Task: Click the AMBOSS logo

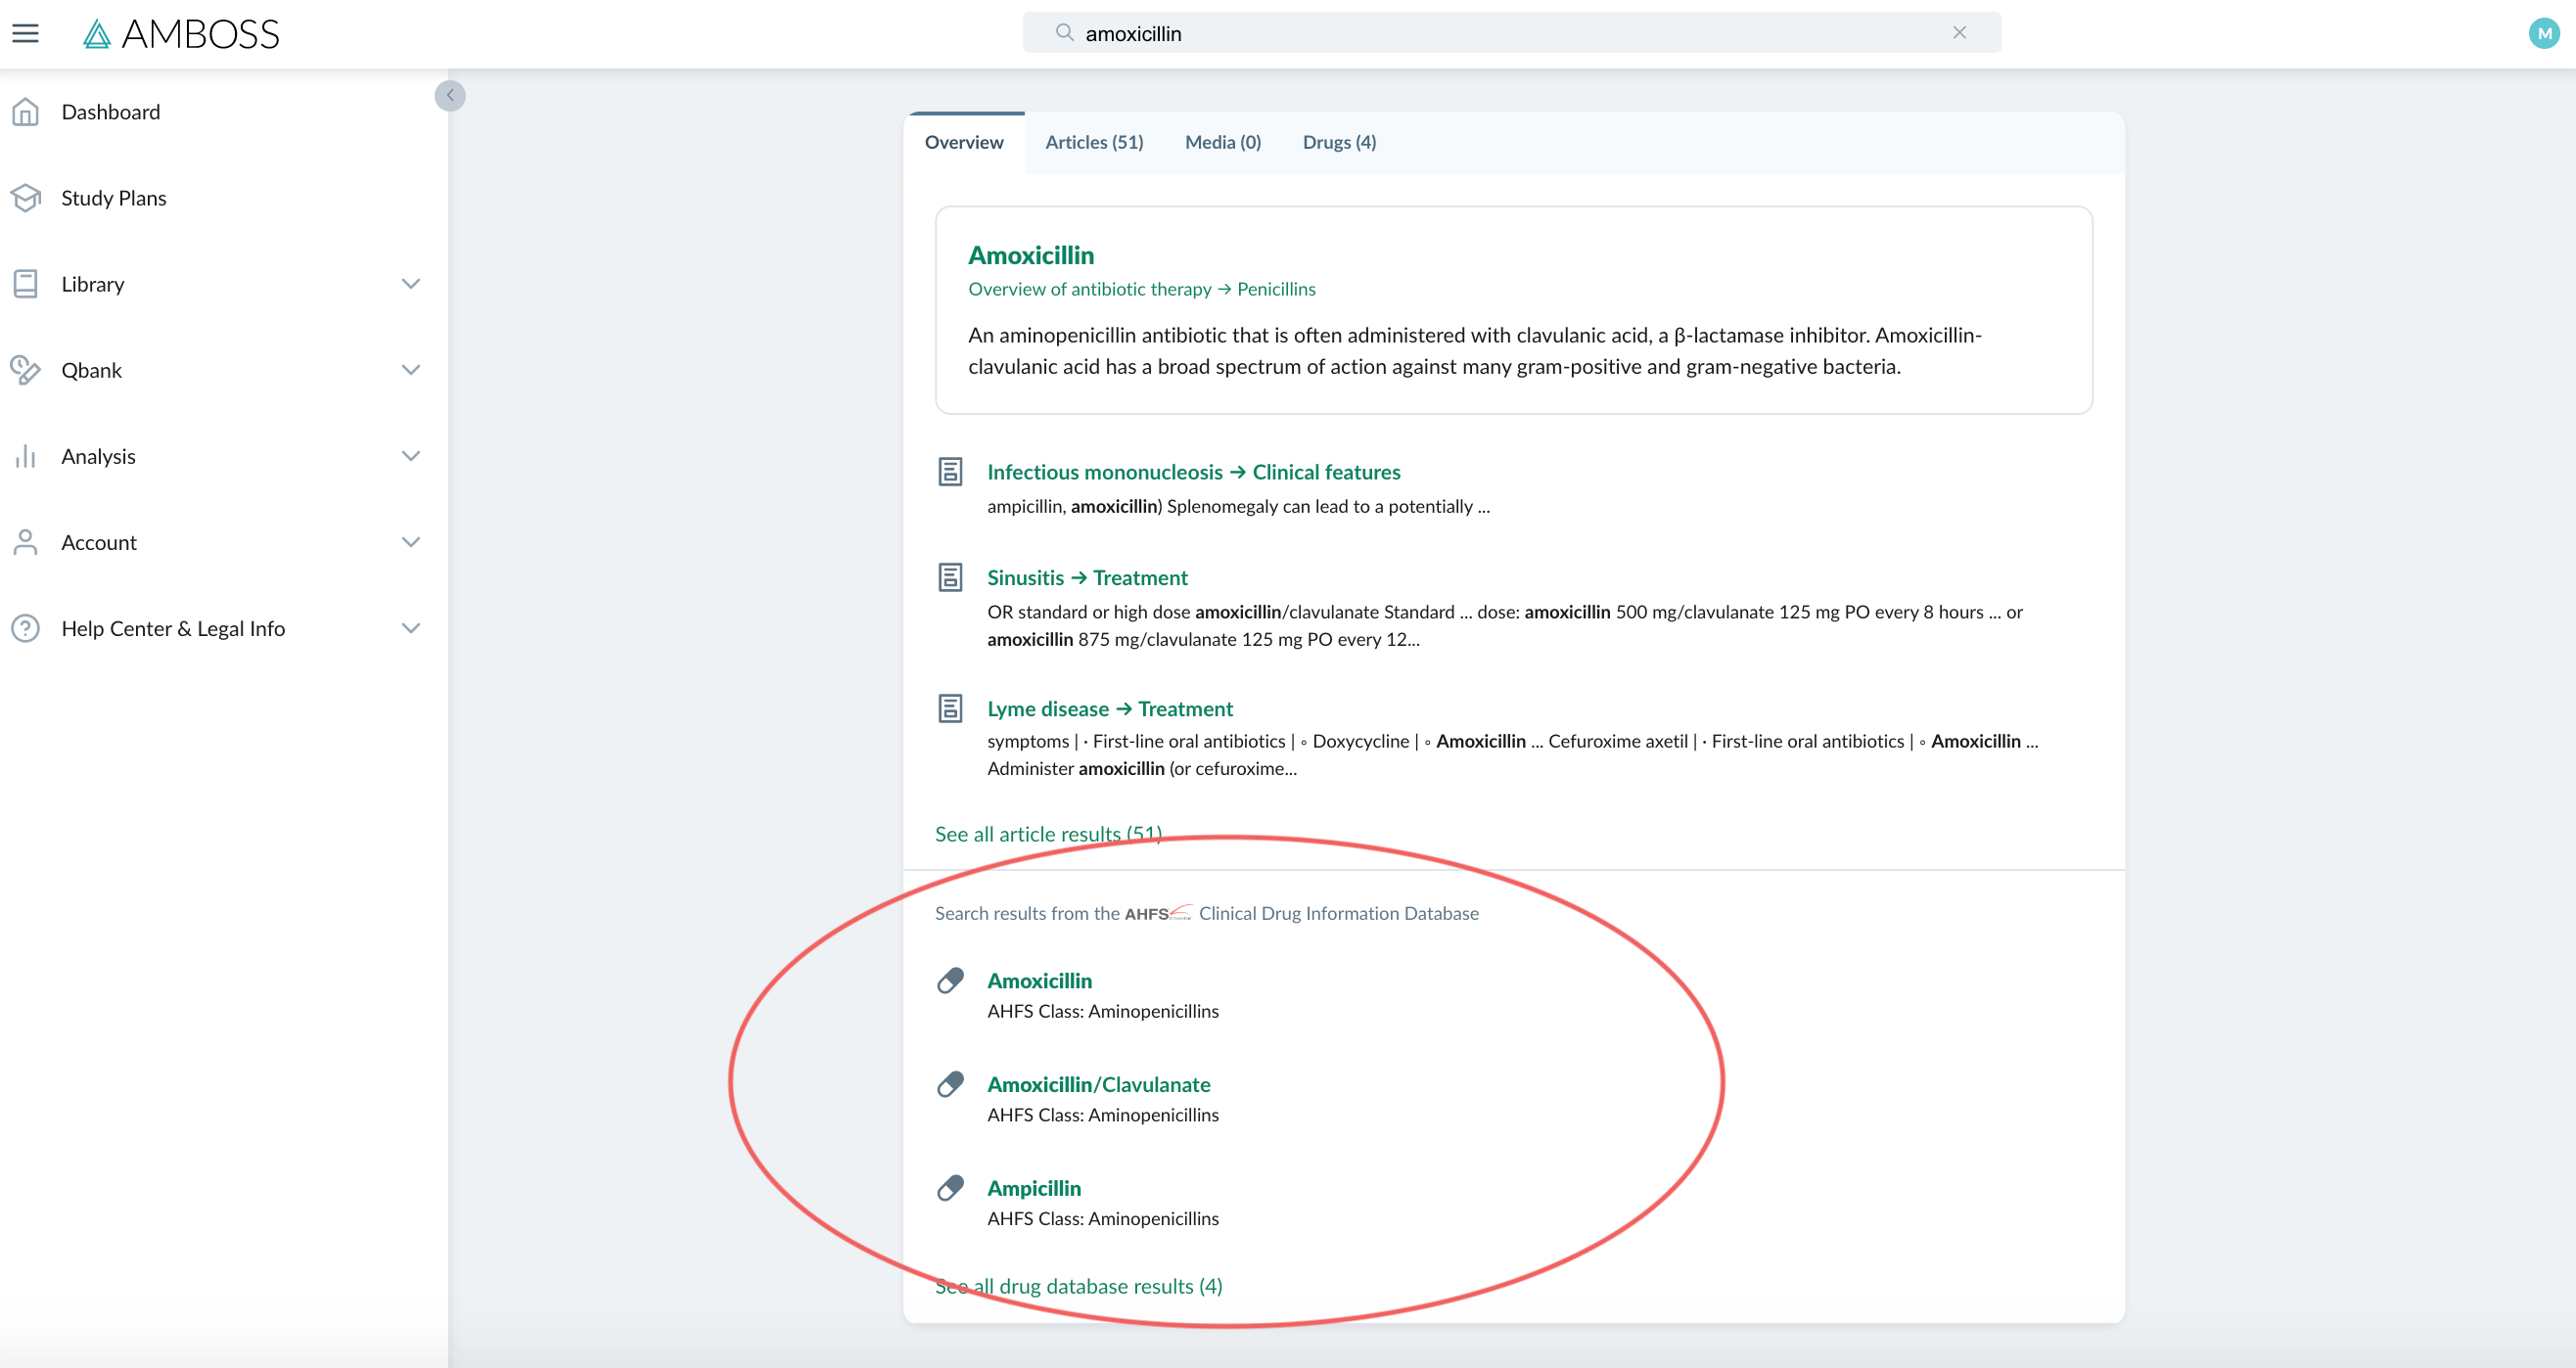Action: 181,34
